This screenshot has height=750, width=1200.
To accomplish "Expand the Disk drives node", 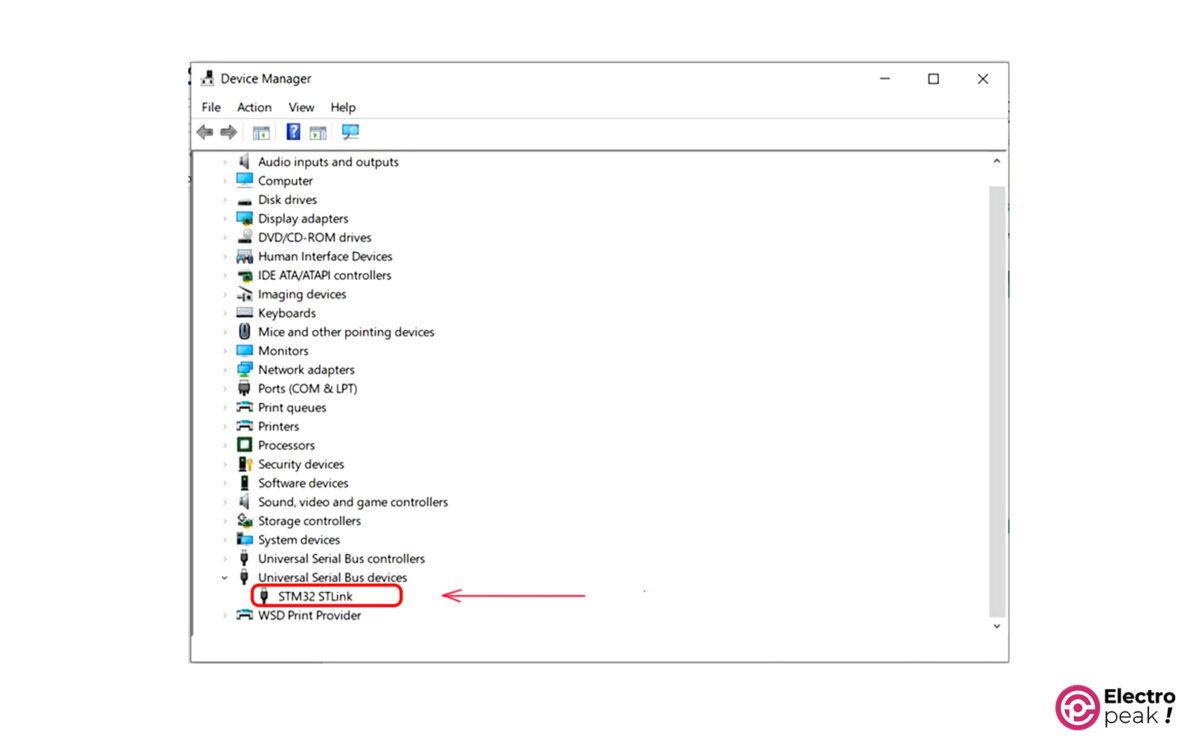I will (x=225, y=200).
